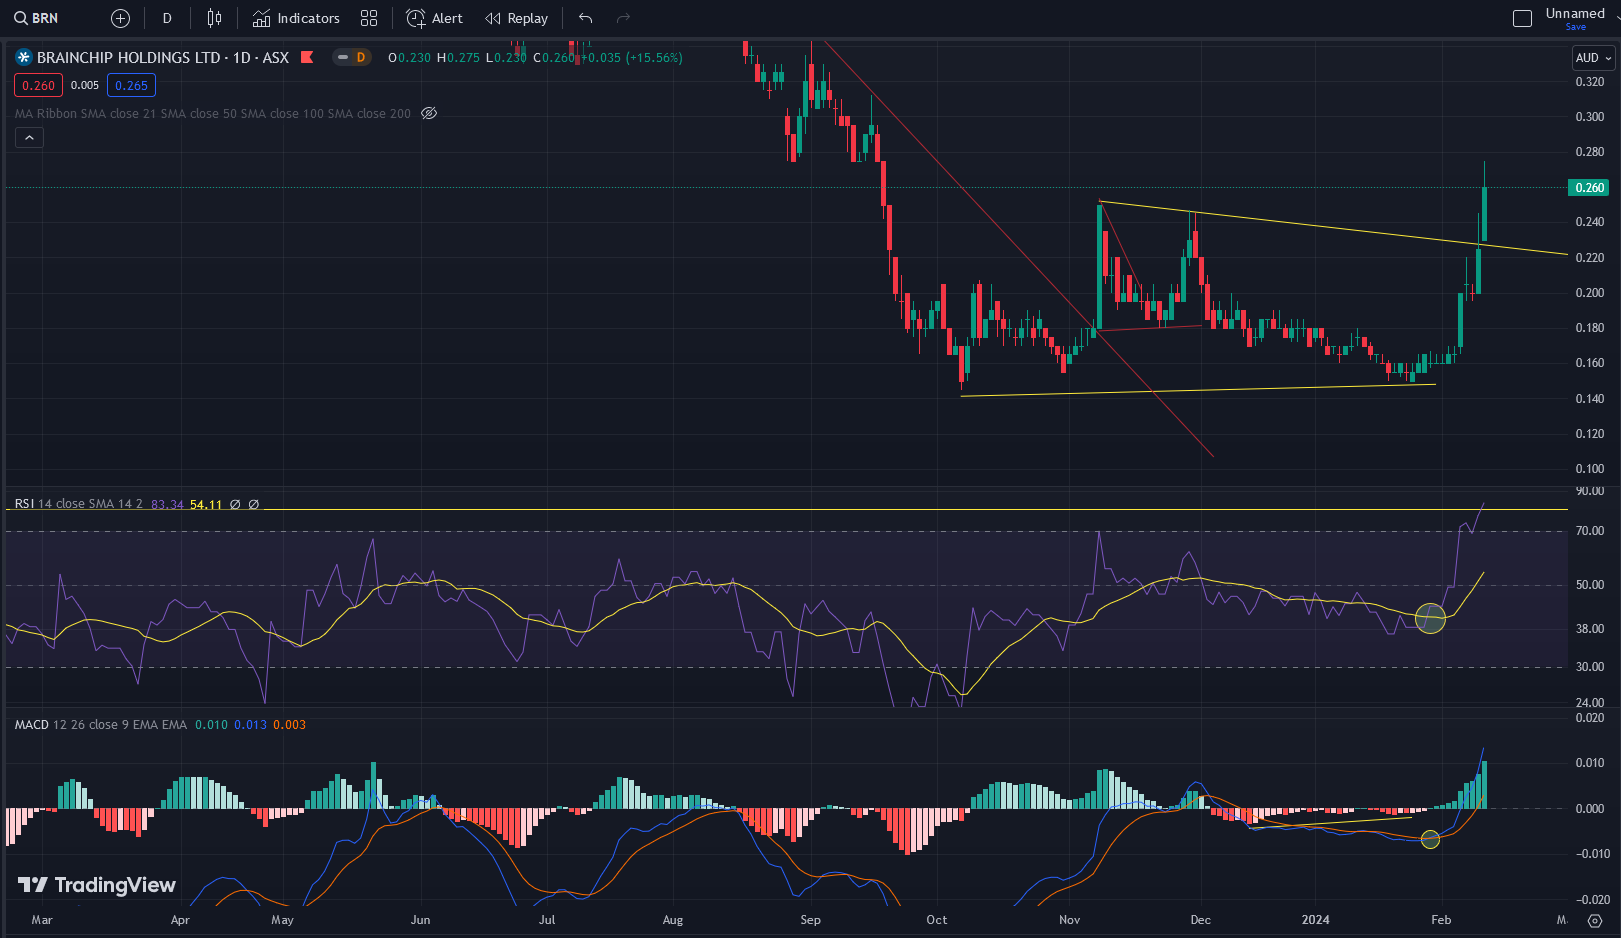Click the 70.00 RSI scale label
This screenshot has height=938, width=1621.
1589,531
